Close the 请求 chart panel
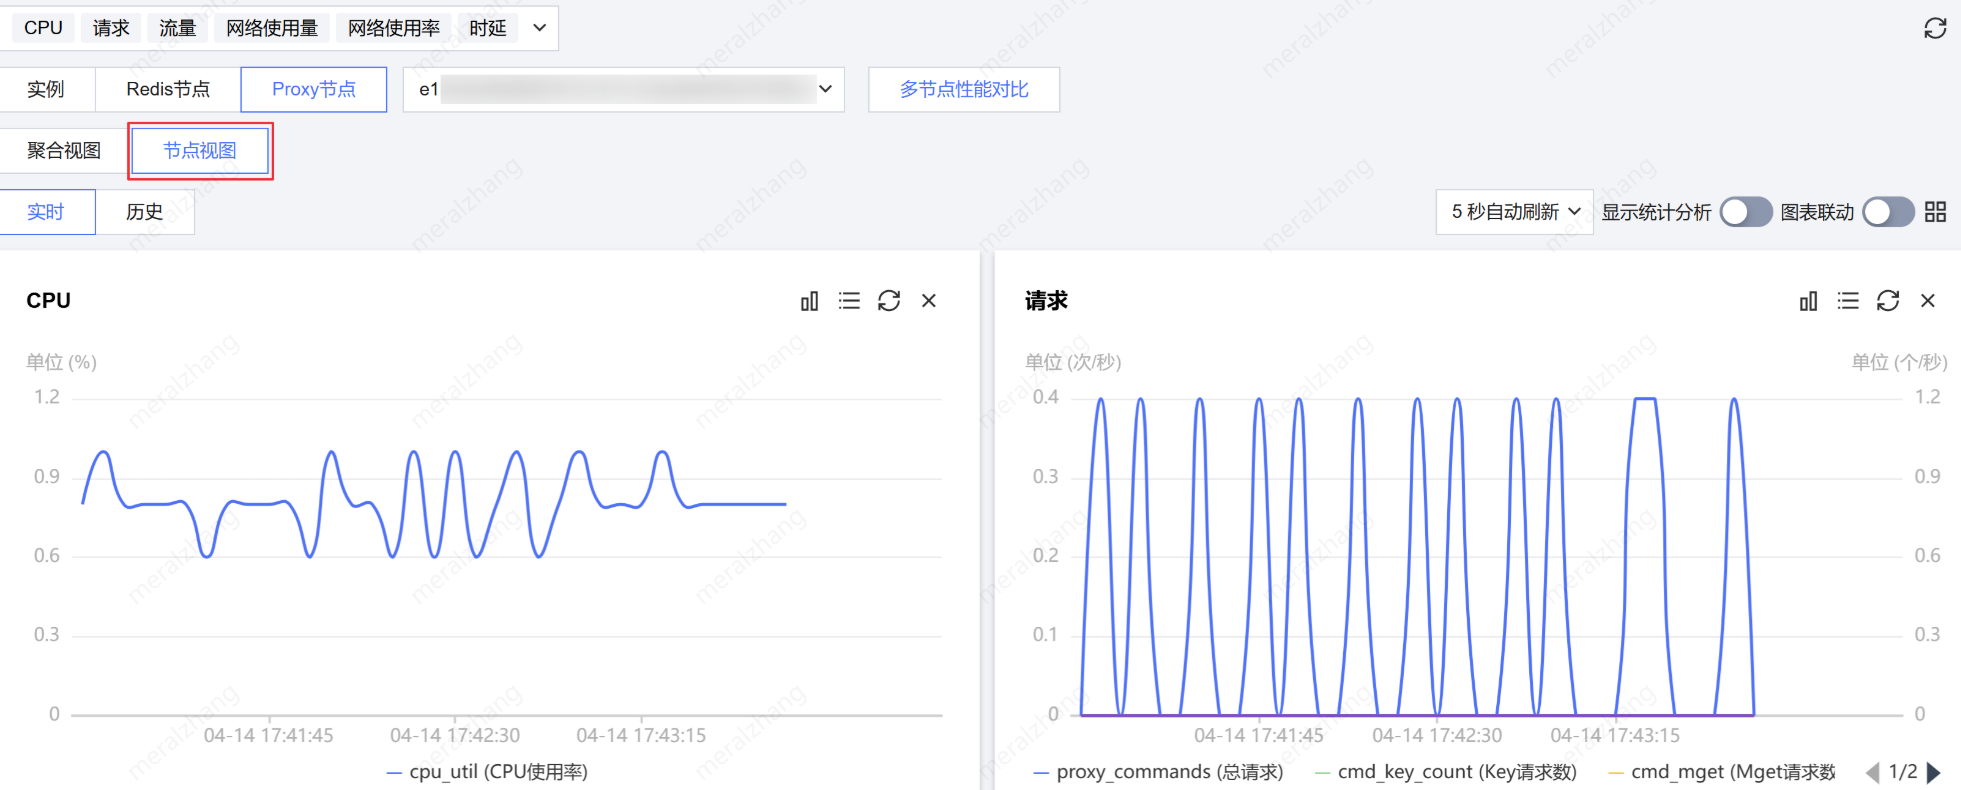 tap(1928, 301)
